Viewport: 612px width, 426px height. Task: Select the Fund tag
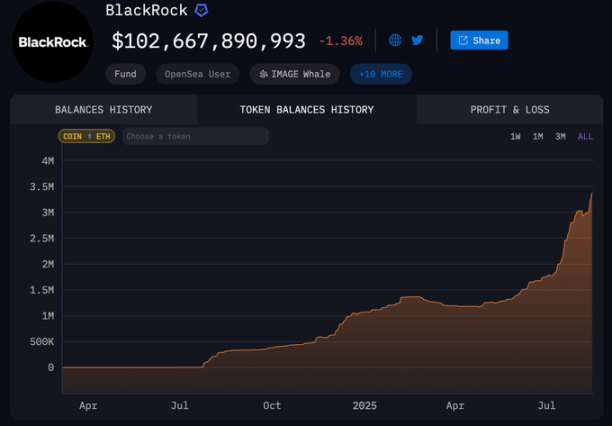tap(125, 74)
